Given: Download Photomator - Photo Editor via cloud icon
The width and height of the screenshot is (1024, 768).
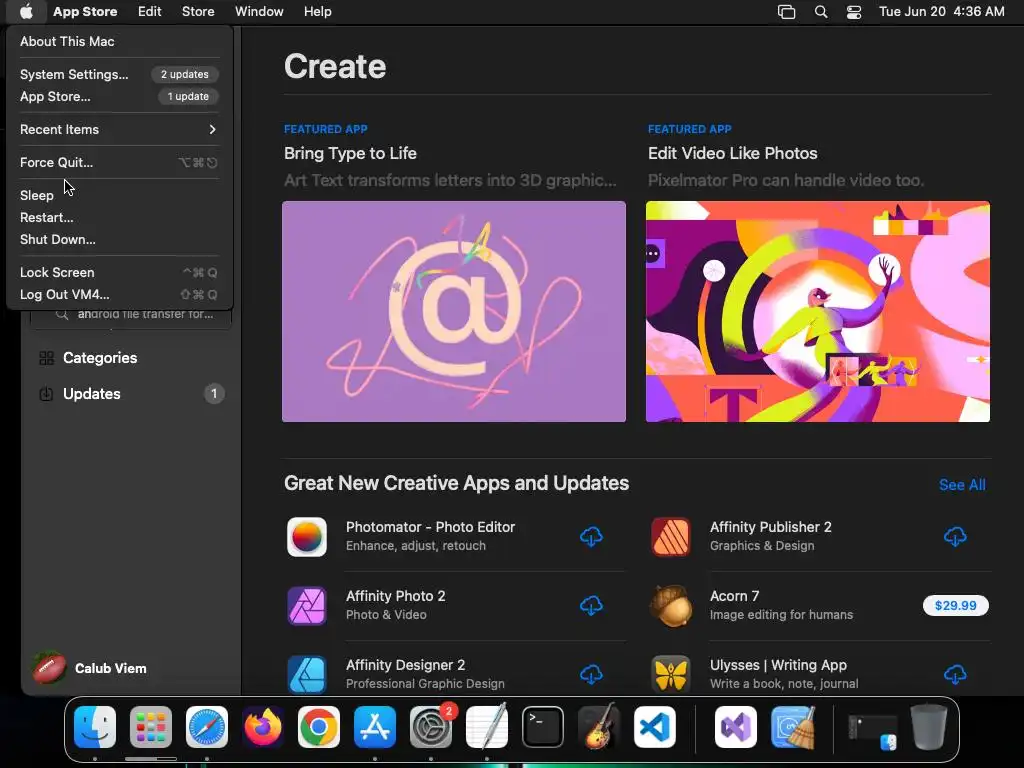Looking at the screenshot, I should [591, 537].
